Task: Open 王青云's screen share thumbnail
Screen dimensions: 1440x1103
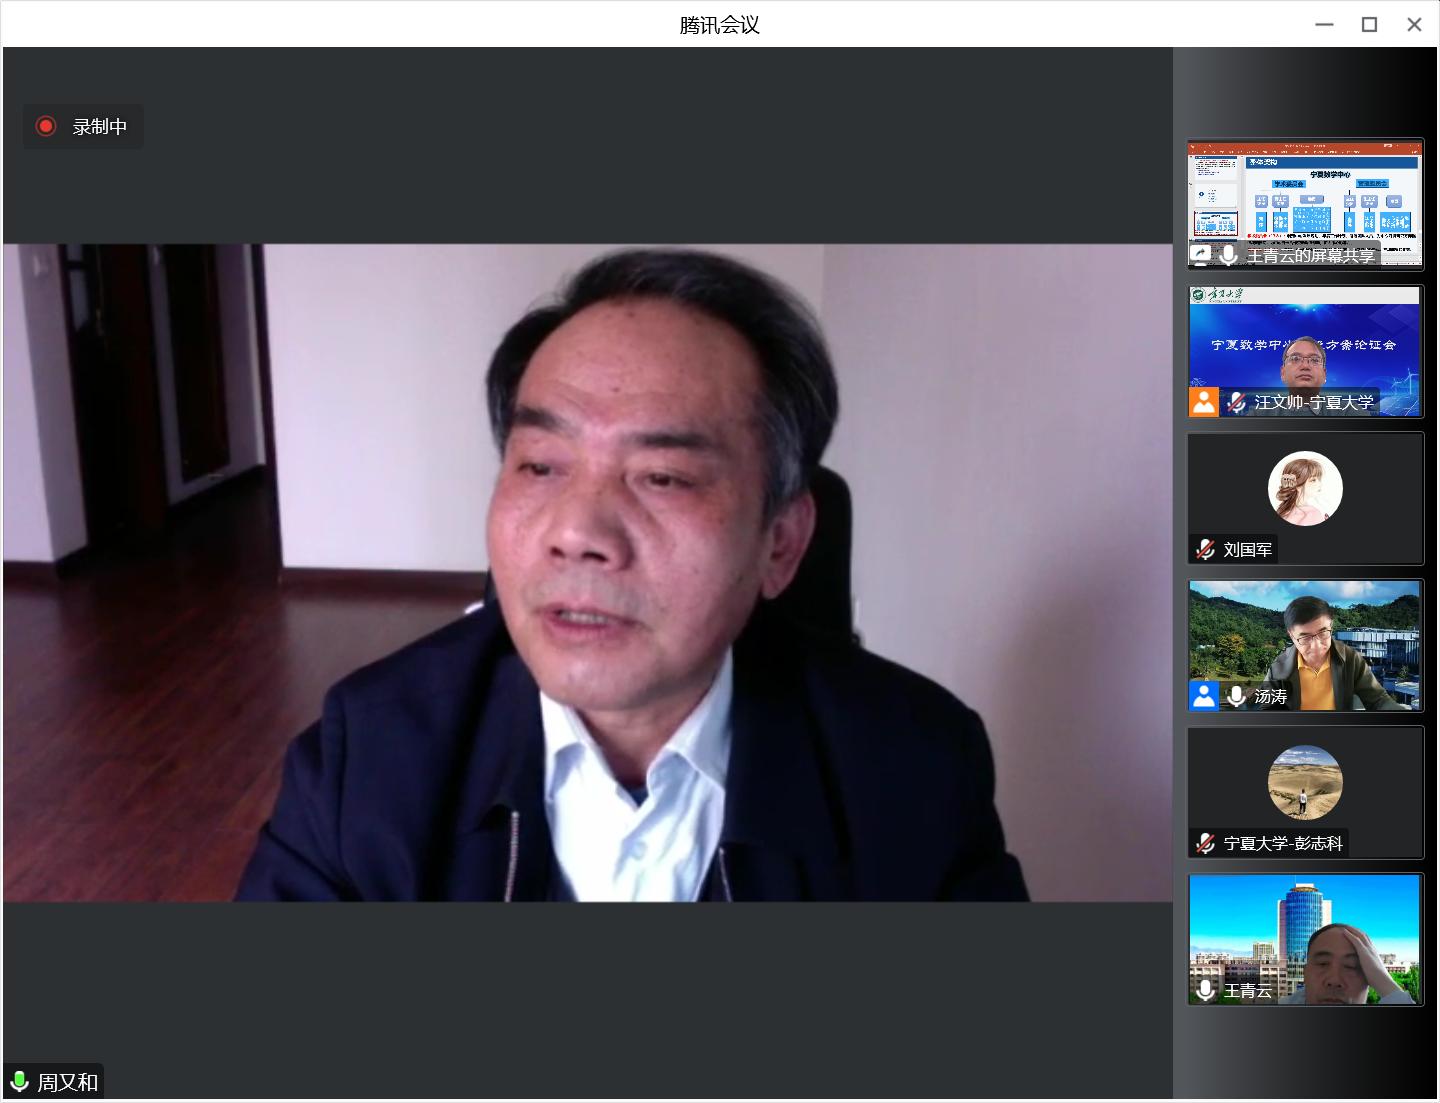Action: click(x=1305, y=195)
